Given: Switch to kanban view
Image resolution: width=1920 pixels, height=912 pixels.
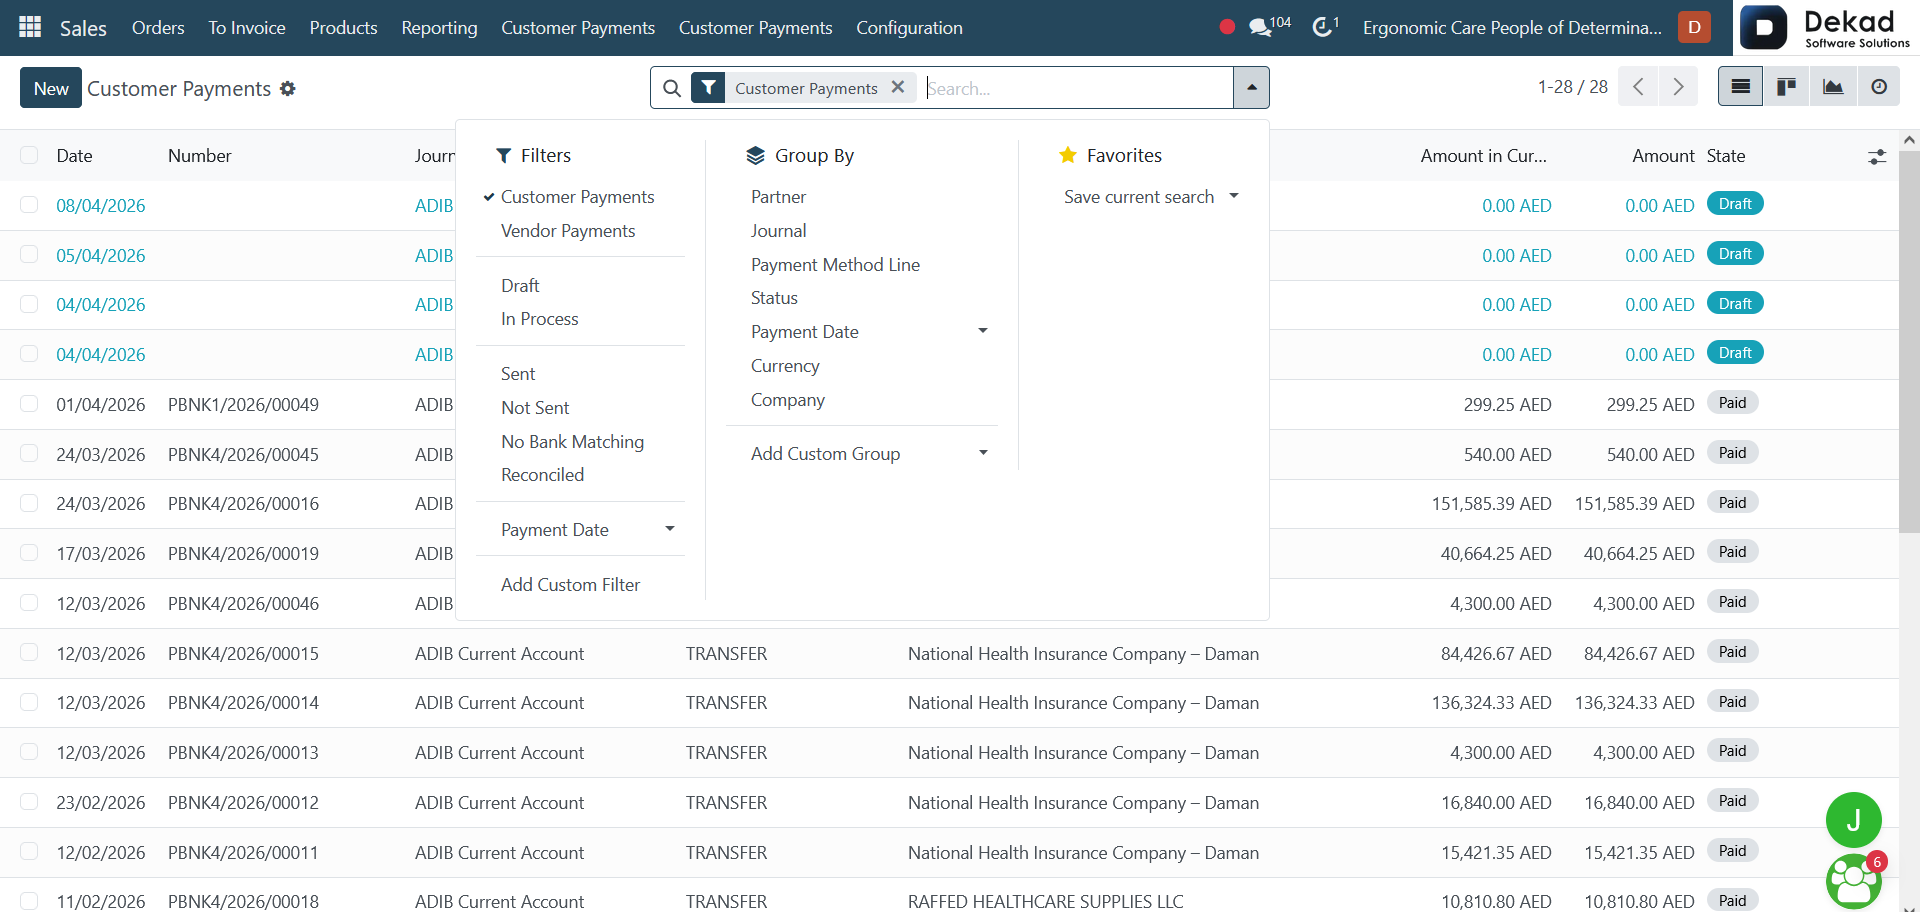Looking at the screenshot, I should coord(1786,87).
